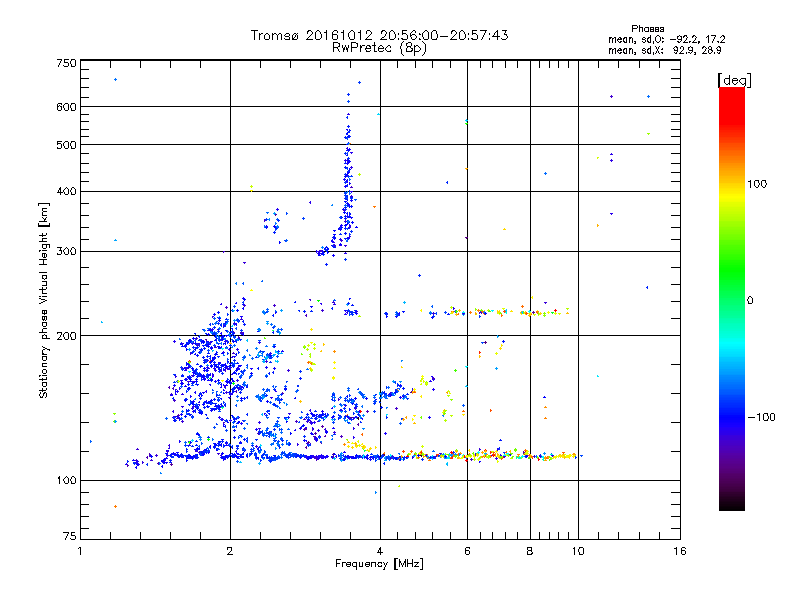
Task: Click the x-axis label 'Frequency [MHz]'
Action: point(379,564)
